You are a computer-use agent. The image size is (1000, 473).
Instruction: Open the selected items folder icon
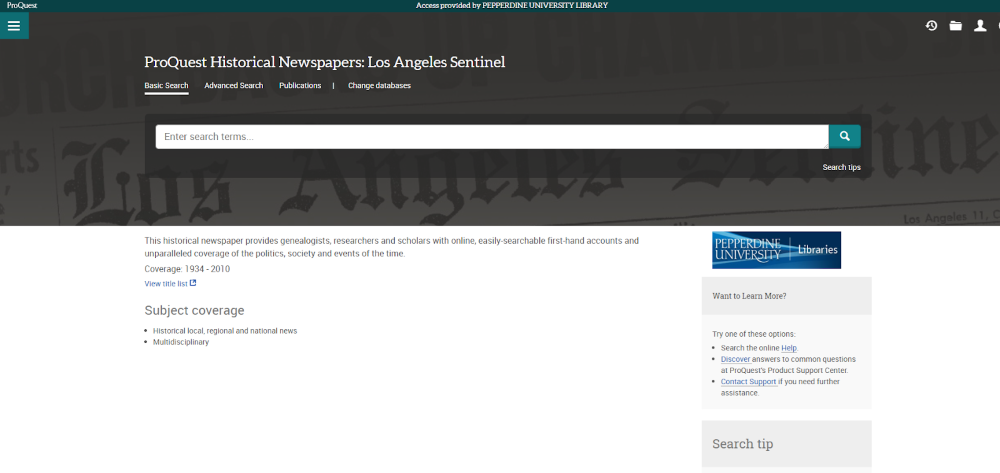click(x=955, y=25)
